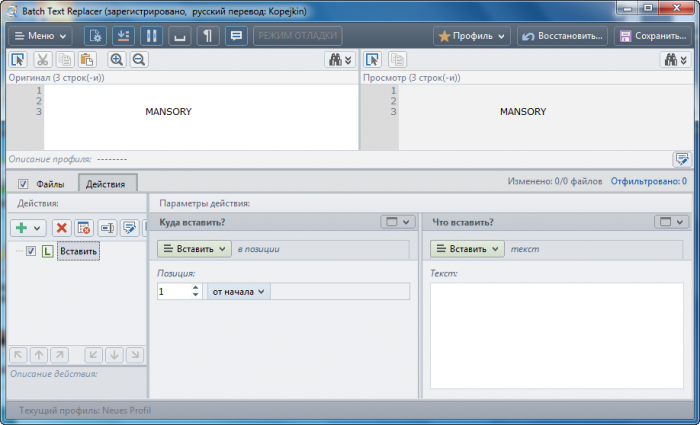The width and height of the screenshot is (700, 425).
Task: Click the Восстановить button
Action: click(x=562, y=36)
